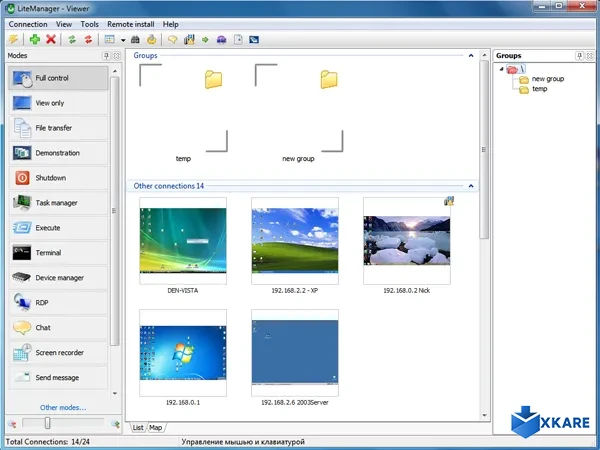The height and width of the screenshot is (450, 600).
Task: Click the lightning bolt connect icon
Action: click(x=14, y=39)
